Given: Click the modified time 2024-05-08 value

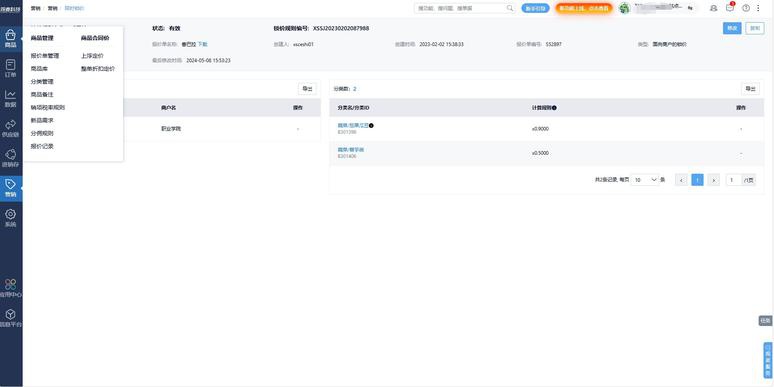Looking at the screenshot, I should (208, 61).
